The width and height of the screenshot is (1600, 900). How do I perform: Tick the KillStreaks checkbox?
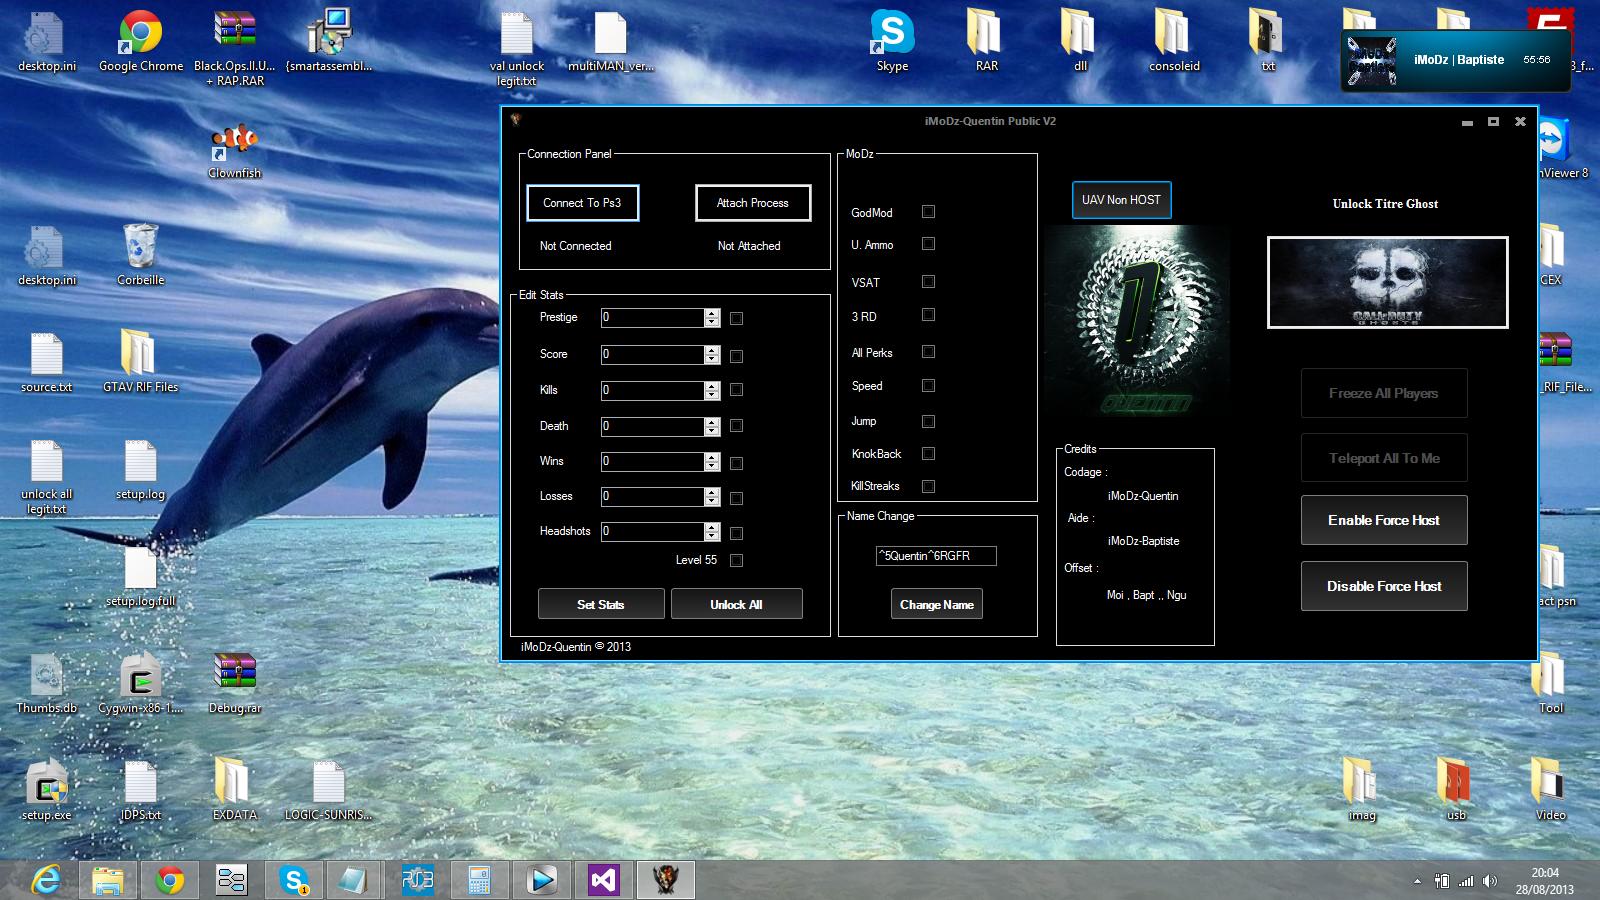pyautogui.click(x=928, y=487)
